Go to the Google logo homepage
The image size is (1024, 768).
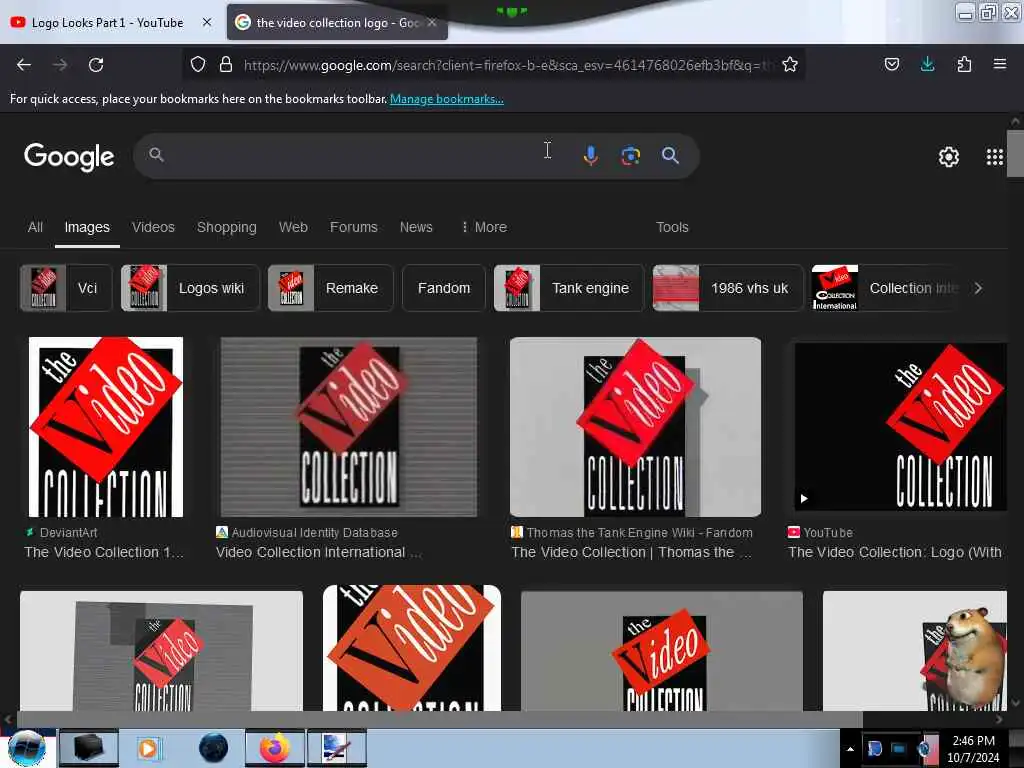pos(69,157)
